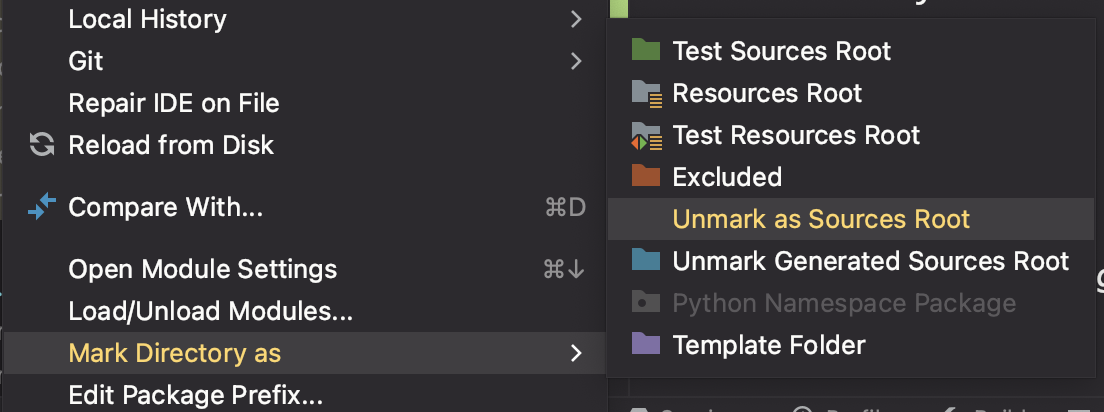
Task: Click the purple Template Folder icon
Action: tap(646, 344)
